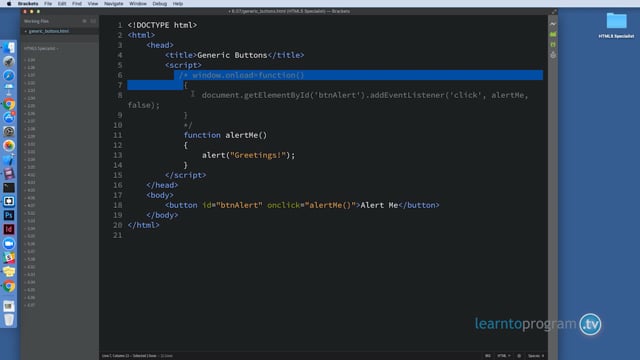The image size is (640, 360).
Task: Split the editor view from the sidebar icon
Action: (x=93, y=21)
